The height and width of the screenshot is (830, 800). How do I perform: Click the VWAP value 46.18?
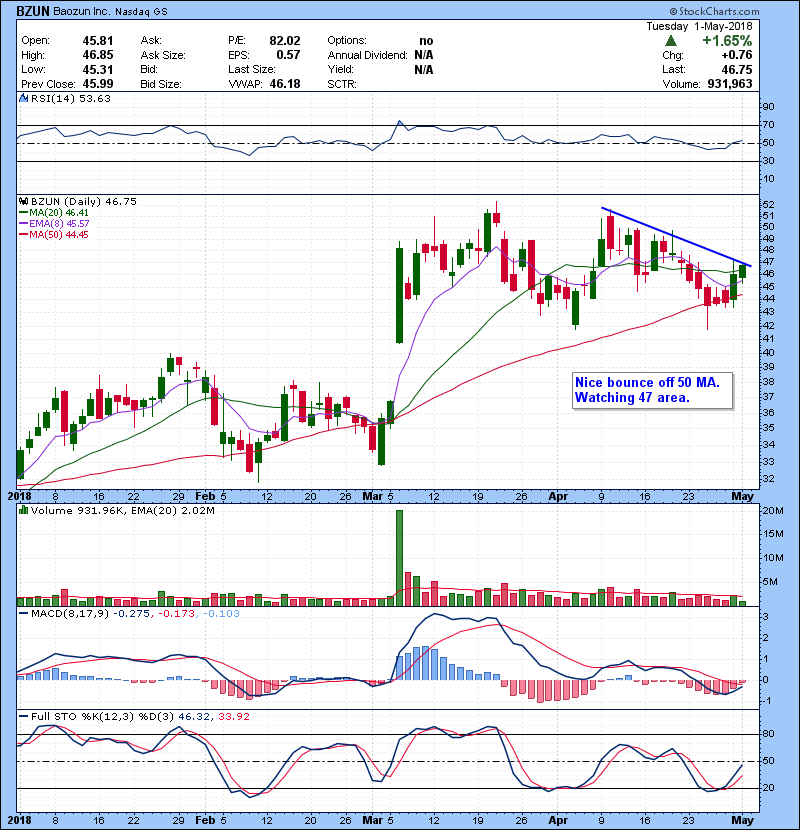click(x=285, y=84)
